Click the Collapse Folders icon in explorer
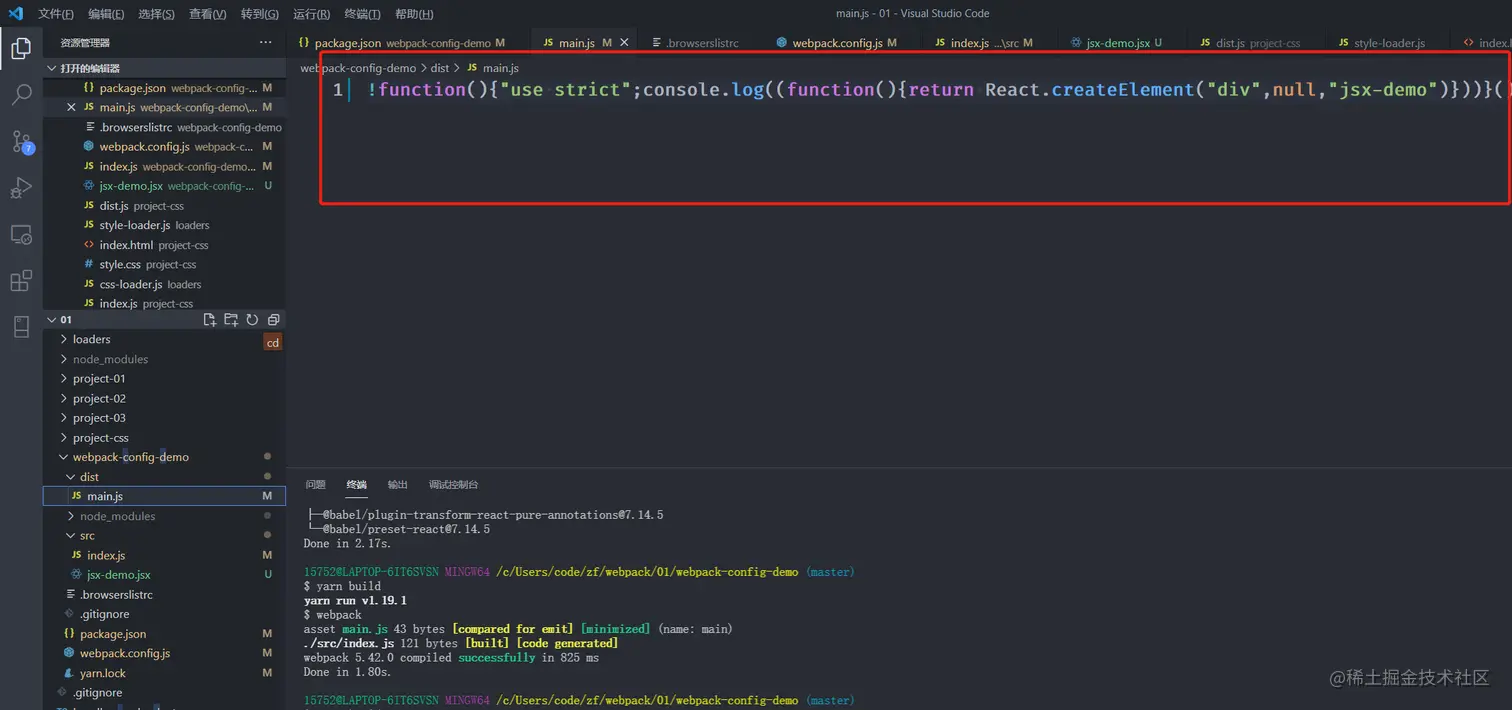Viewport: 1512px width, 710px height. [x=273, y=320]
